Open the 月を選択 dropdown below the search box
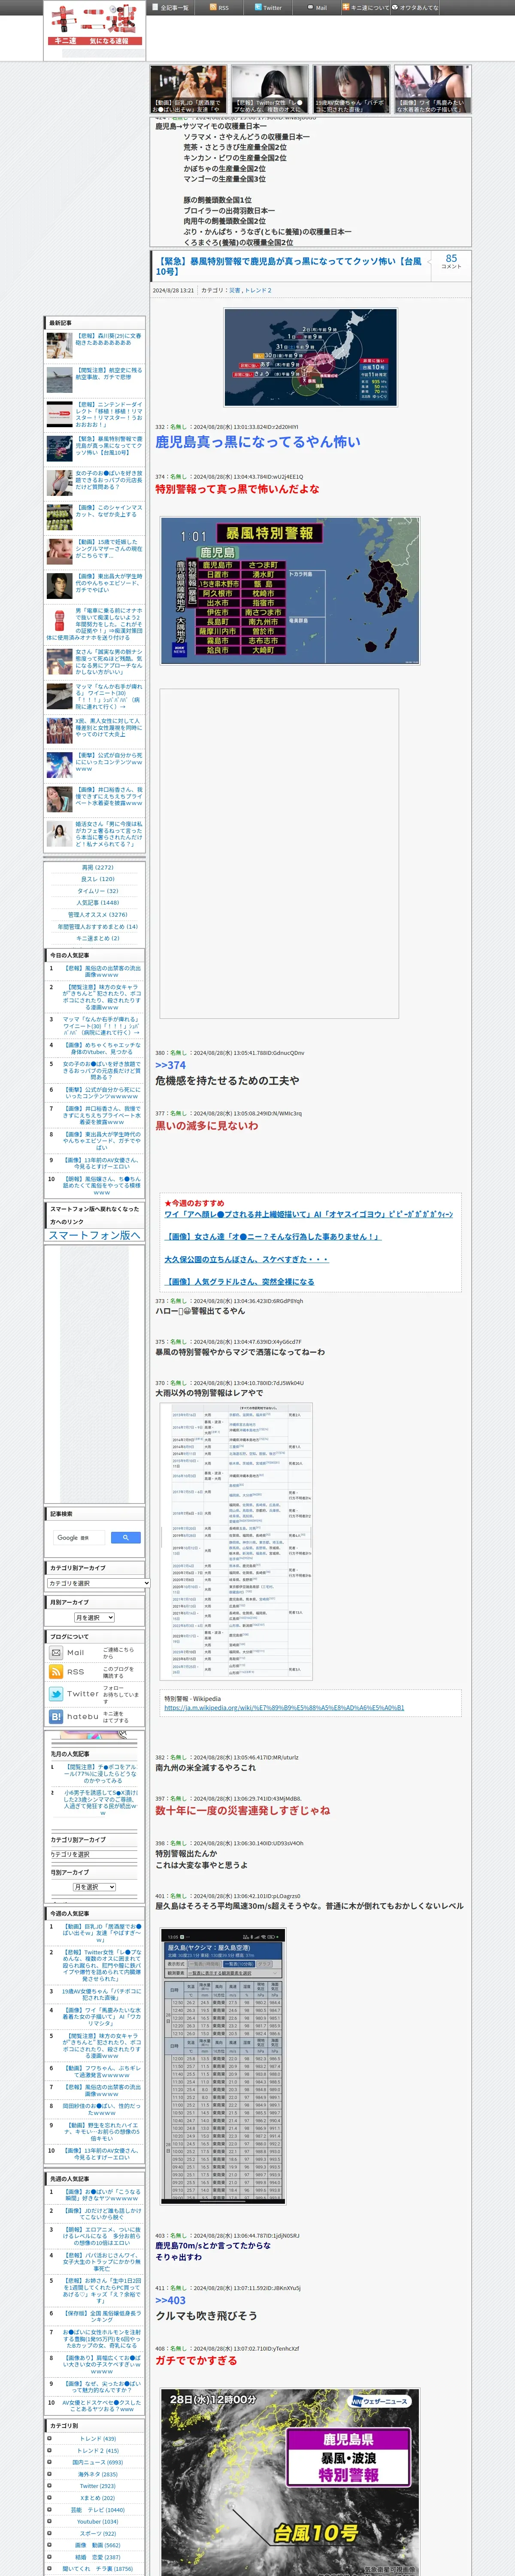 tap(95, 1617)
